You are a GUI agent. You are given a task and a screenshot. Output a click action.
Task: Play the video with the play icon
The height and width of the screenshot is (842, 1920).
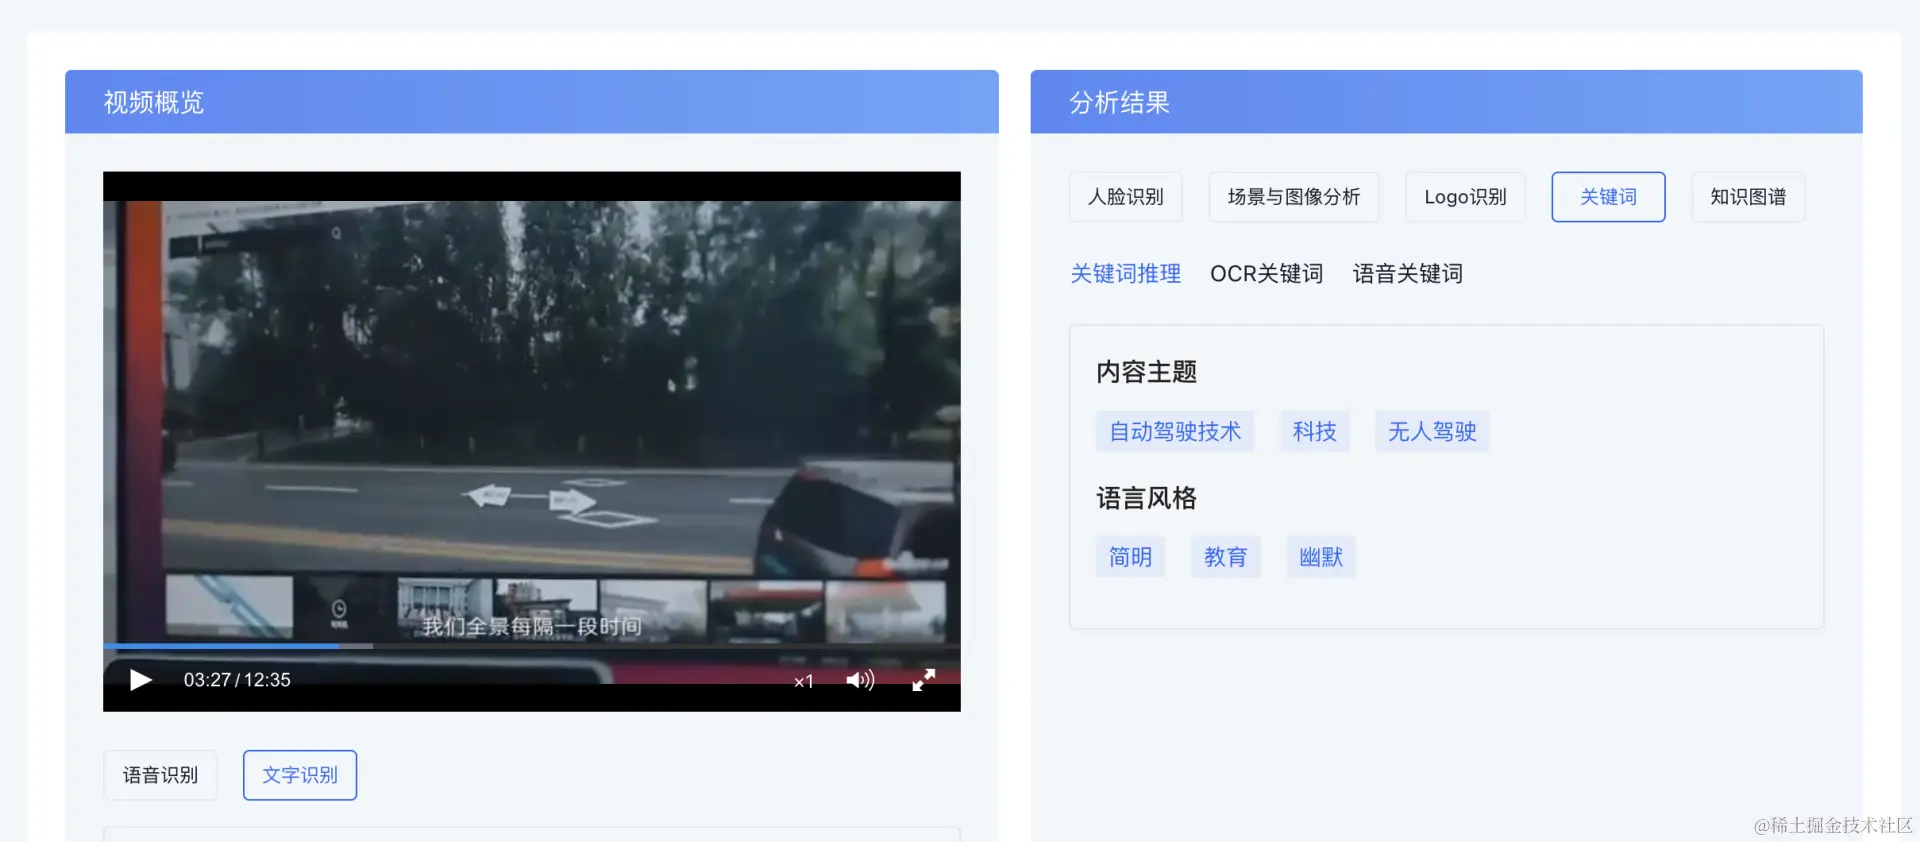pos(141,680)
